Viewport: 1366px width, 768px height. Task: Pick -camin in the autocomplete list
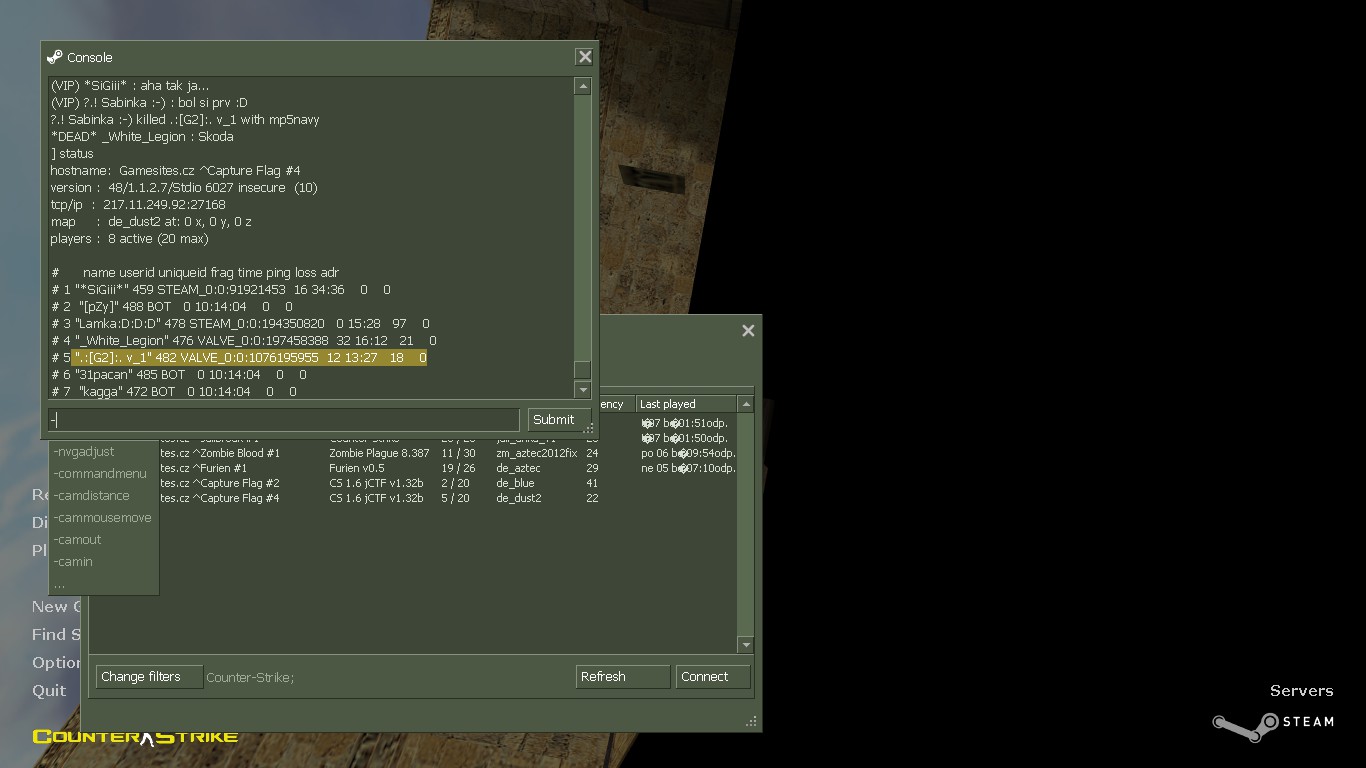[73, 562]
